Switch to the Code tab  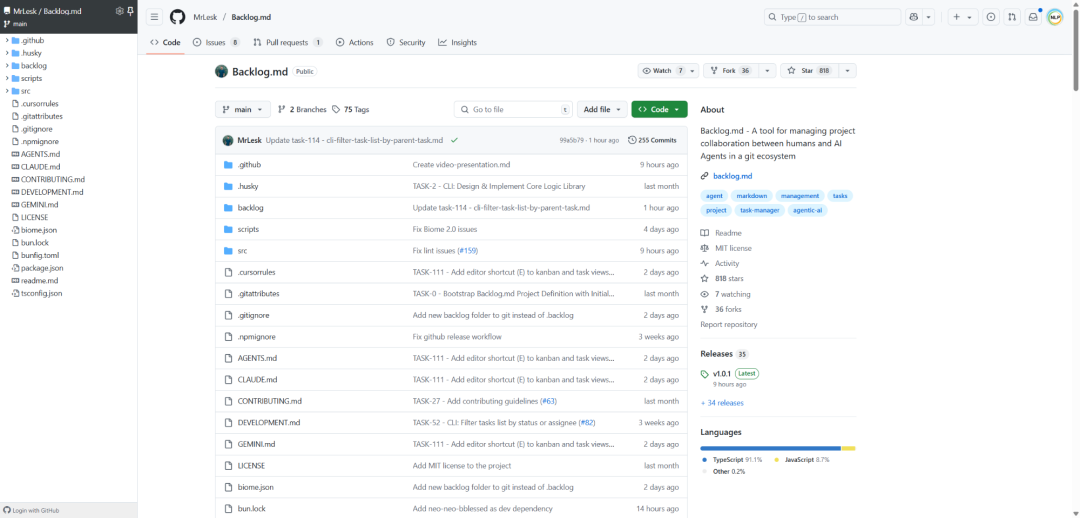tap(165, 42)
